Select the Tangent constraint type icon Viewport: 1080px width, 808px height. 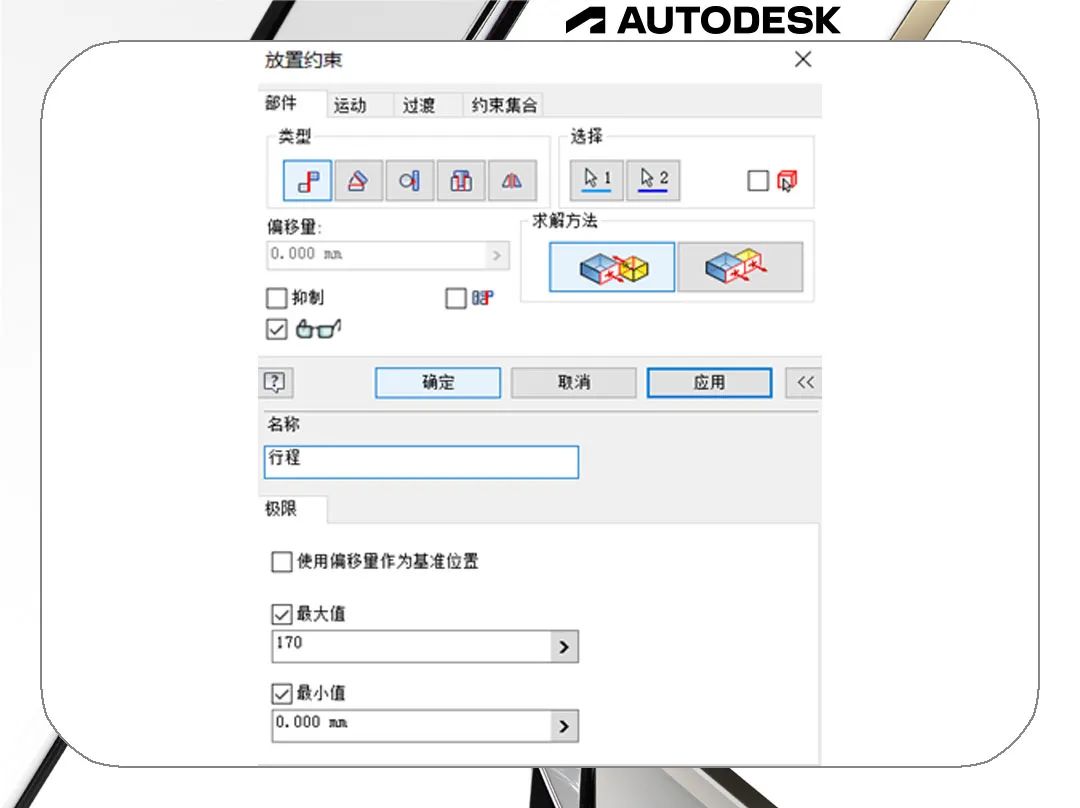[409, 180]
